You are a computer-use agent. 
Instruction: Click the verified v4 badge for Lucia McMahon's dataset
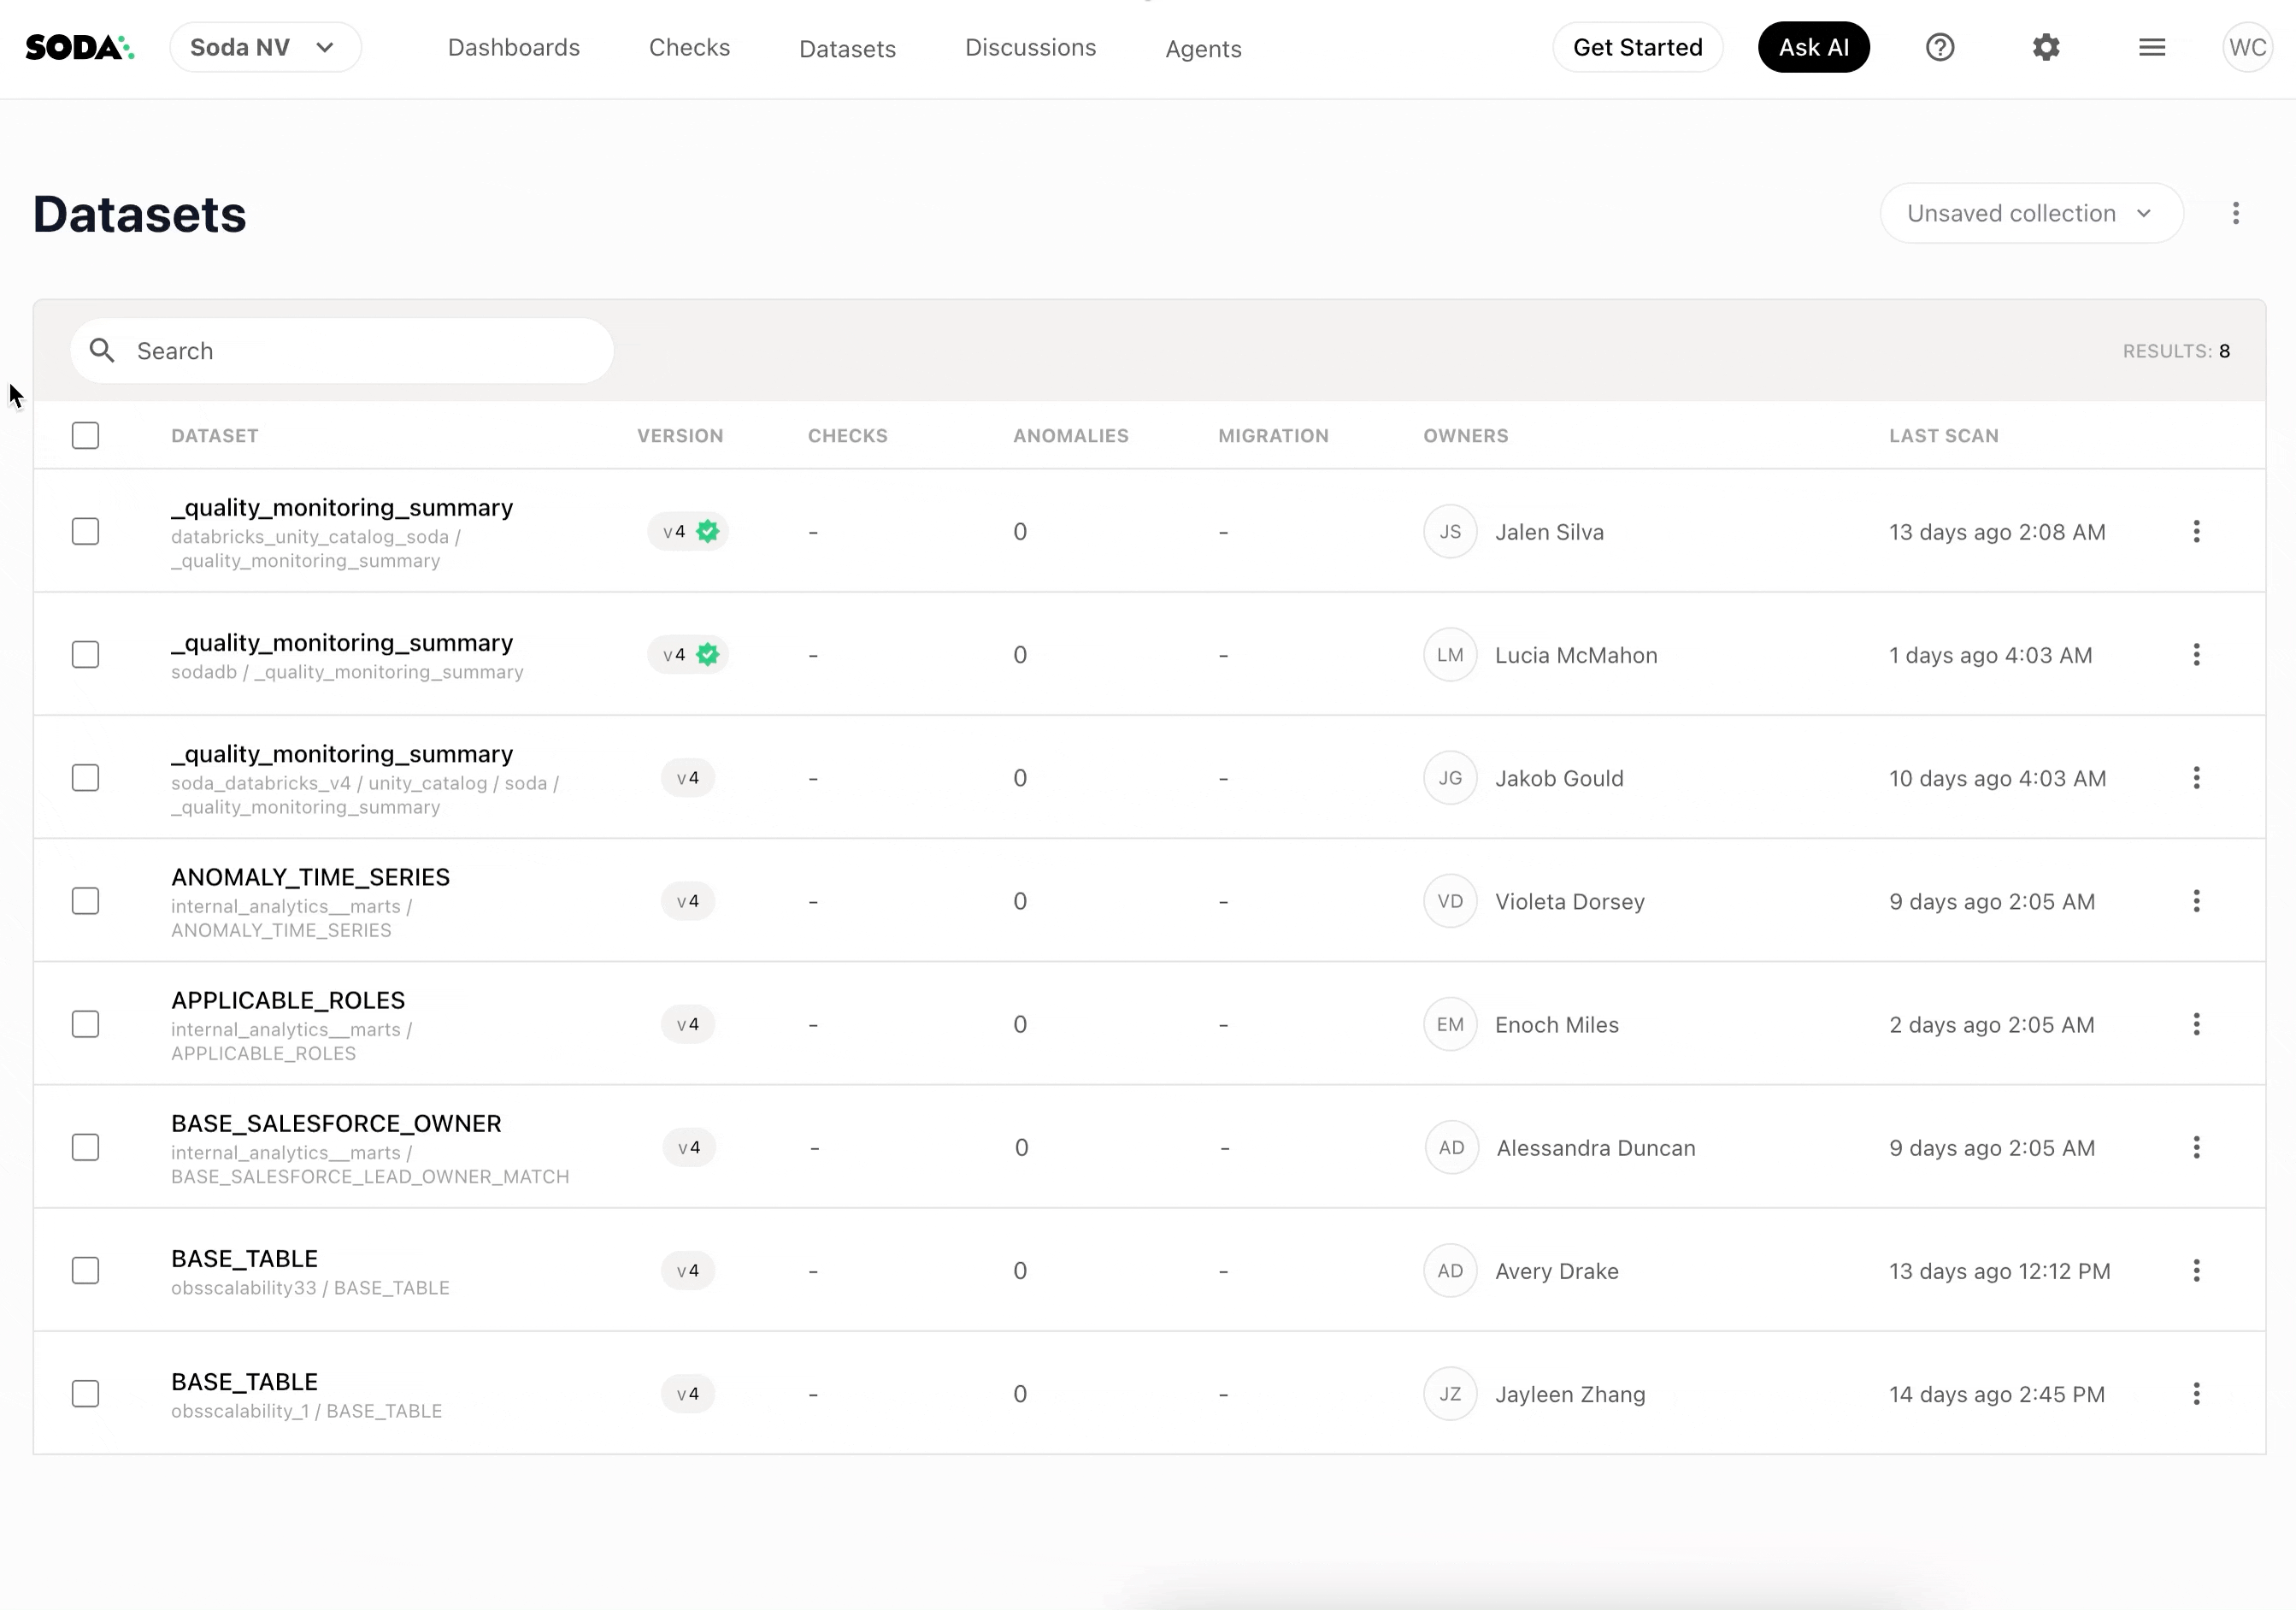[688, 655]
